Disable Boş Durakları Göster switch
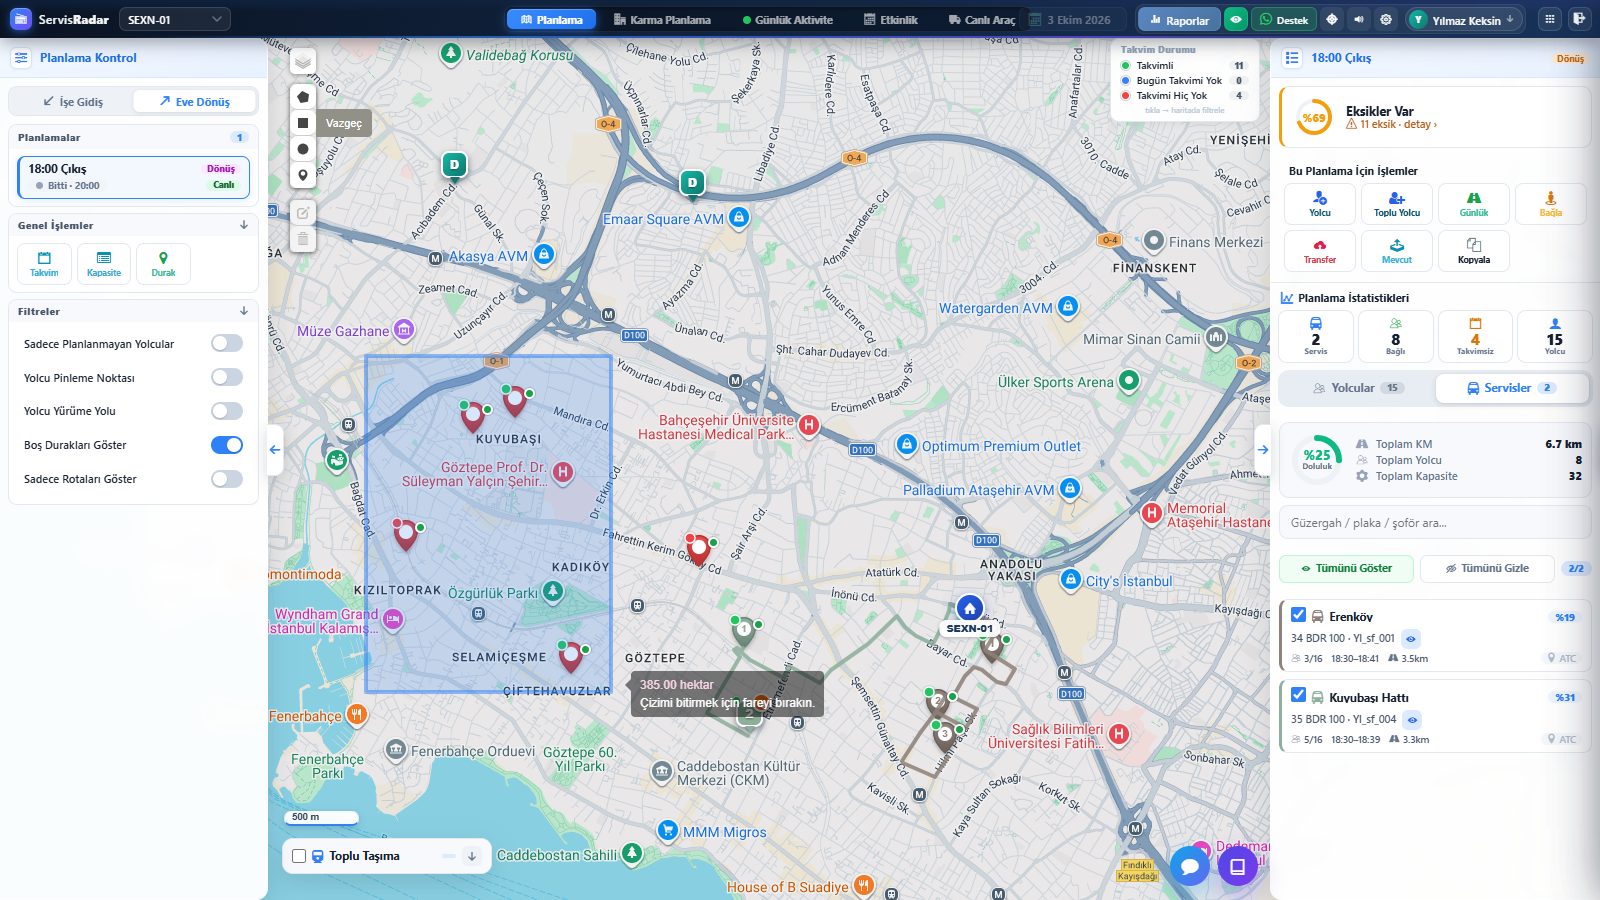The height and width of the screenshot is (900, 1600). tap(227, 445)
